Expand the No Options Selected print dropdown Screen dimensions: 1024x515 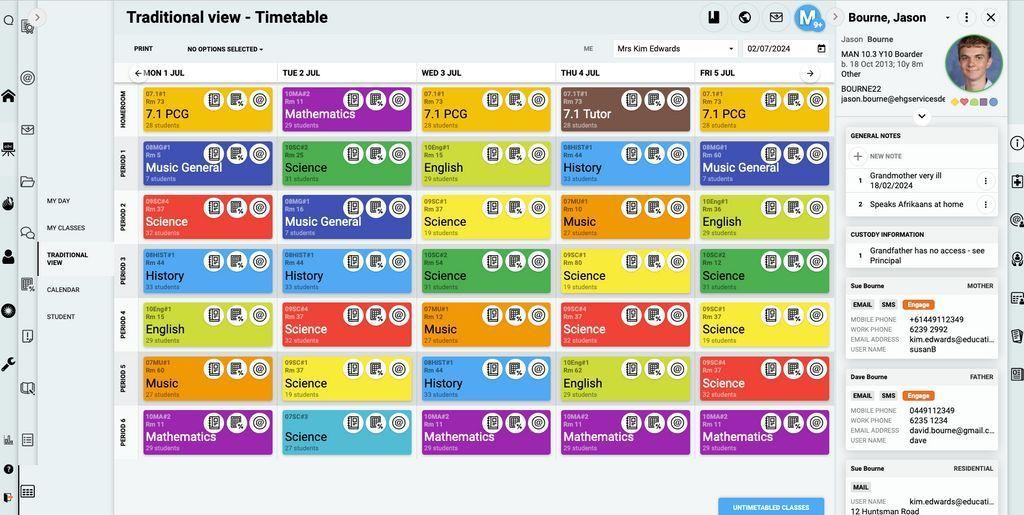[x=225, y=49]
